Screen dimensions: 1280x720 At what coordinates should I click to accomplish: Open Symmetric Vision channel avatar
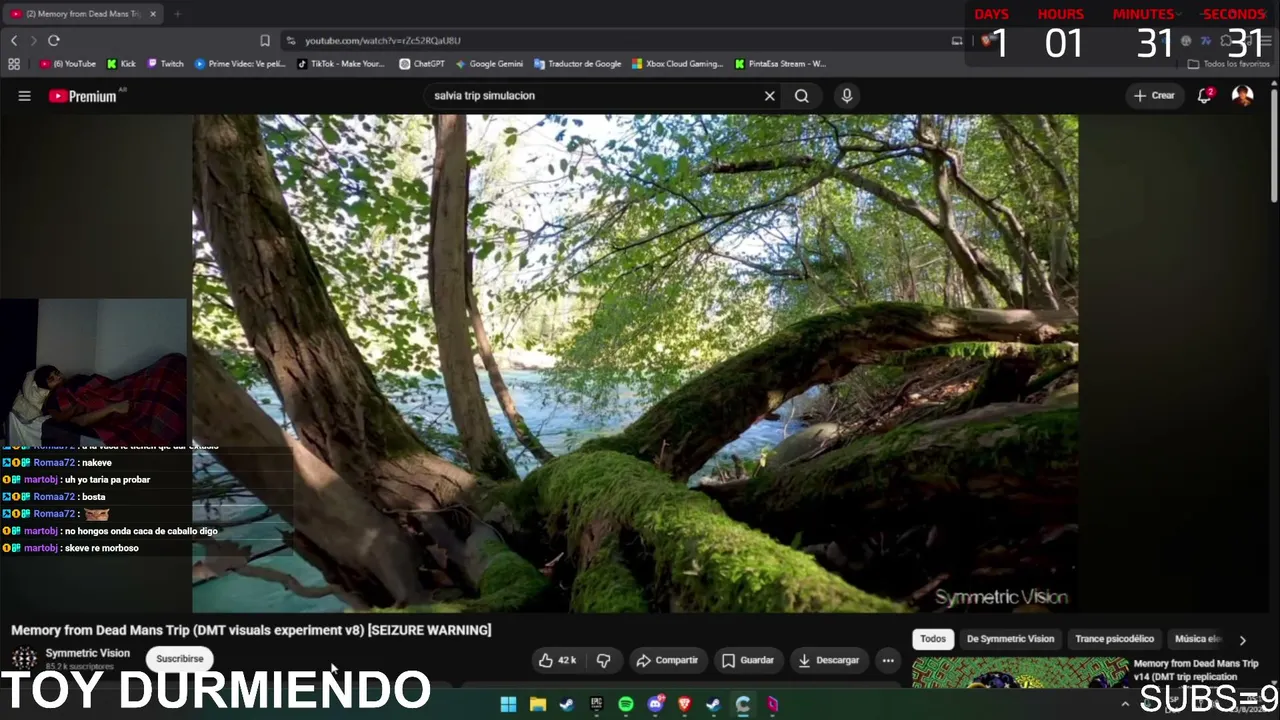[x=24, y=658]
